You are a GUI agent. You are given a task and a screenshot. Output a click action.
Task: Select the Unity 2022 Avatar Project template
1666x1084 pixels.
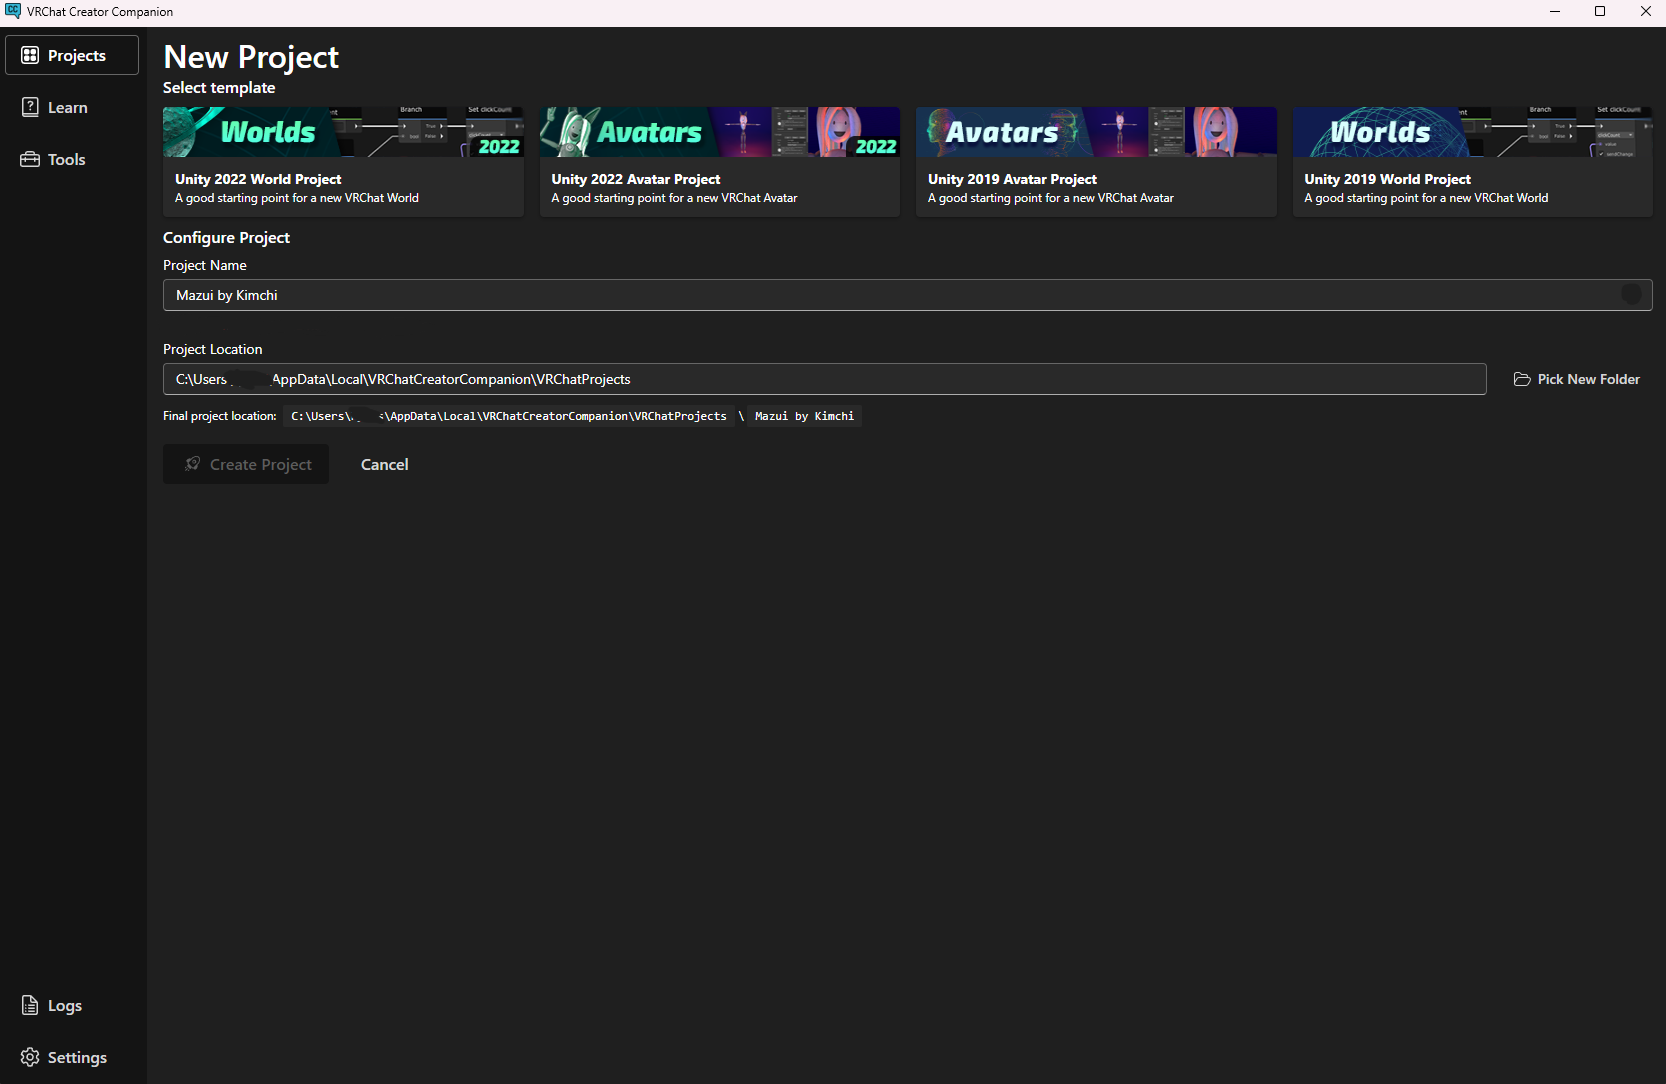720,162
